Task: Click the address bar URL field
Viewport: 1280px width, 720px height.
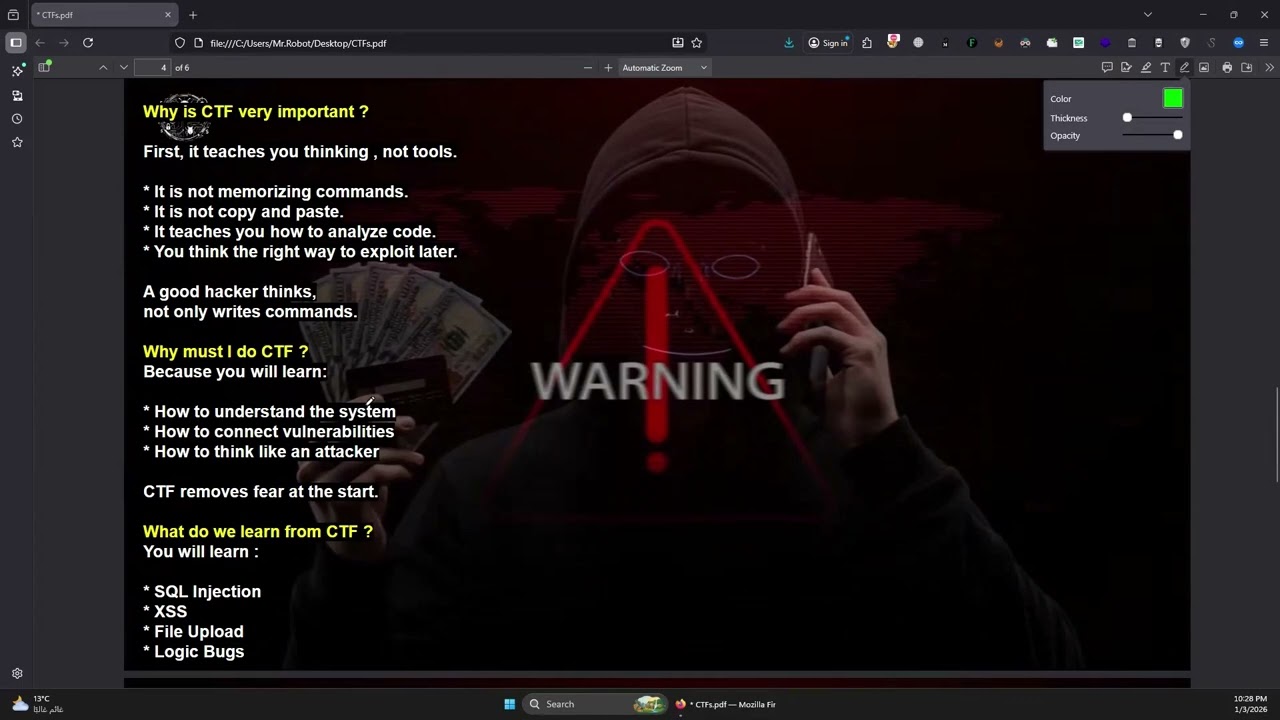Action: point(430,43)
